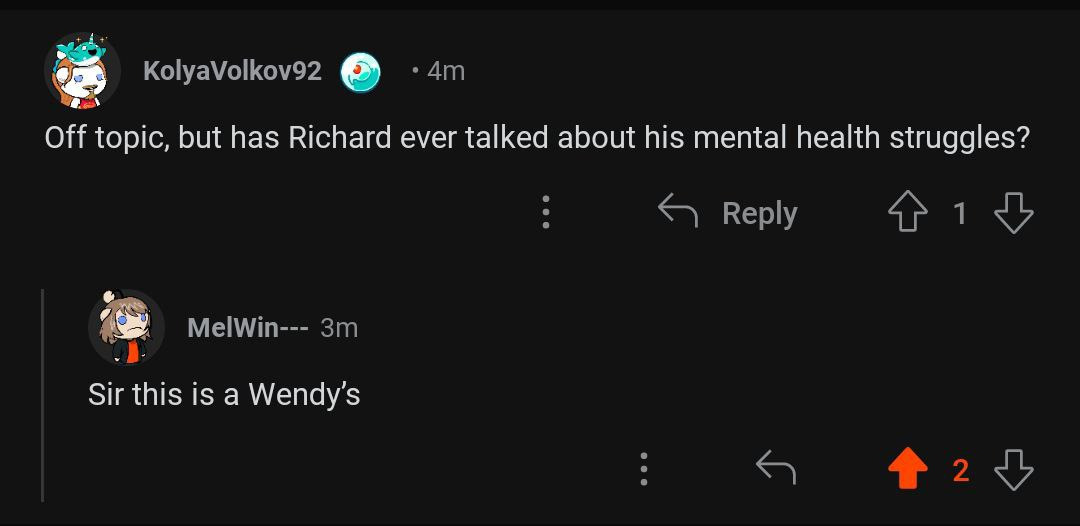The height and width of the screenshot is (526, 1080).
Task: Remove the orange upvote on MelWin's reply
Action: pyautogui.click(x=907, y=469)
